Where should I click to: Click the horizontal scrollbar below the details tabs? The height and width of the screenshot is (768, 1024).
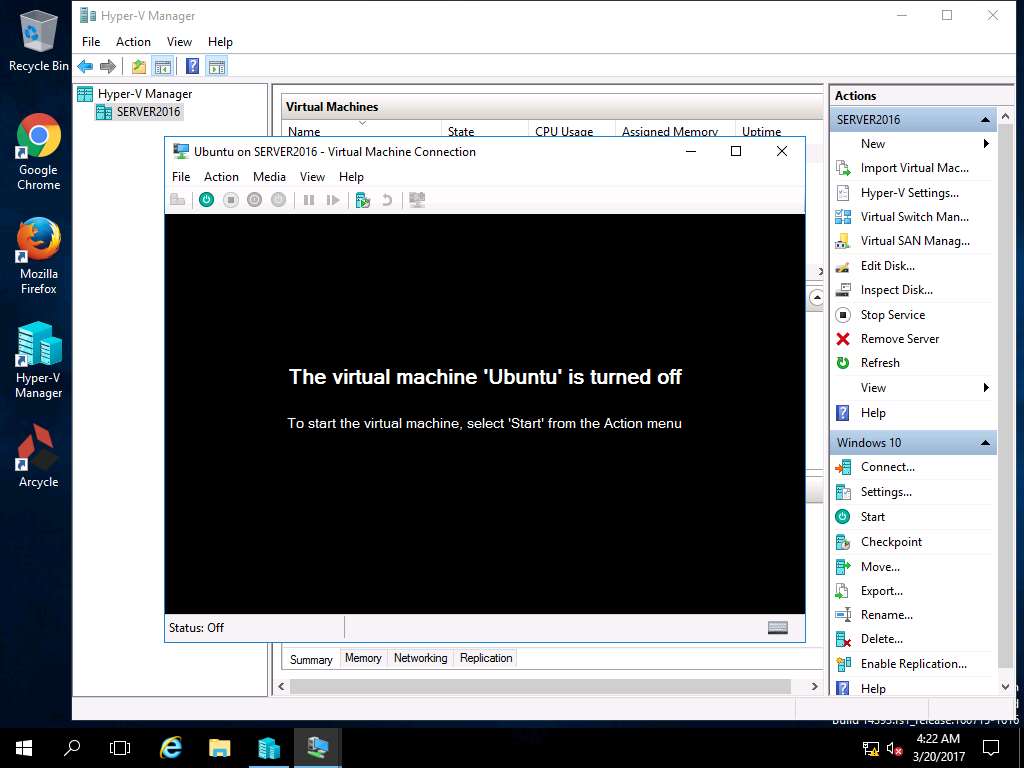540,686
